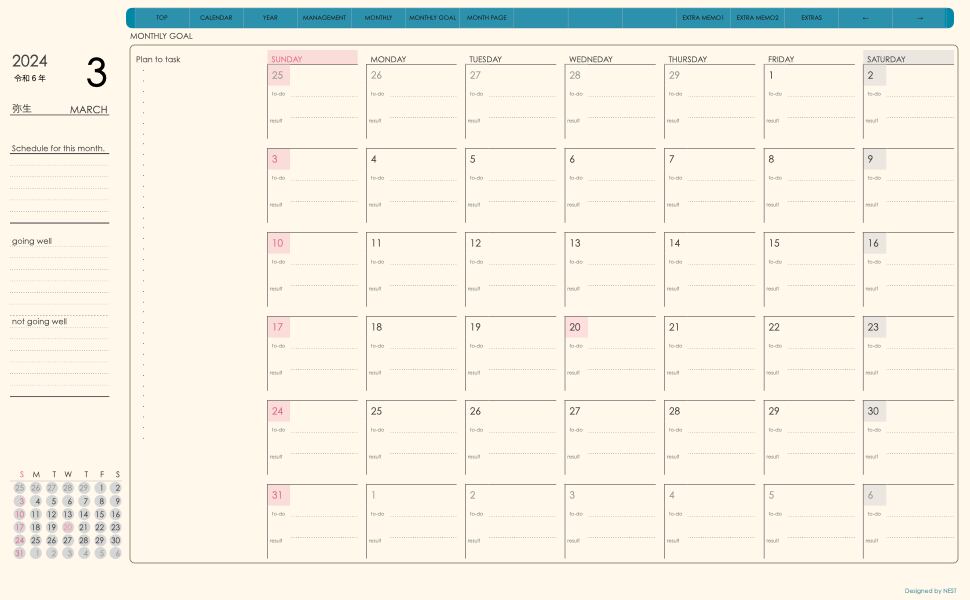
Task: Choose date 11 in the mini calendar
Action: [x=36, y=514]
